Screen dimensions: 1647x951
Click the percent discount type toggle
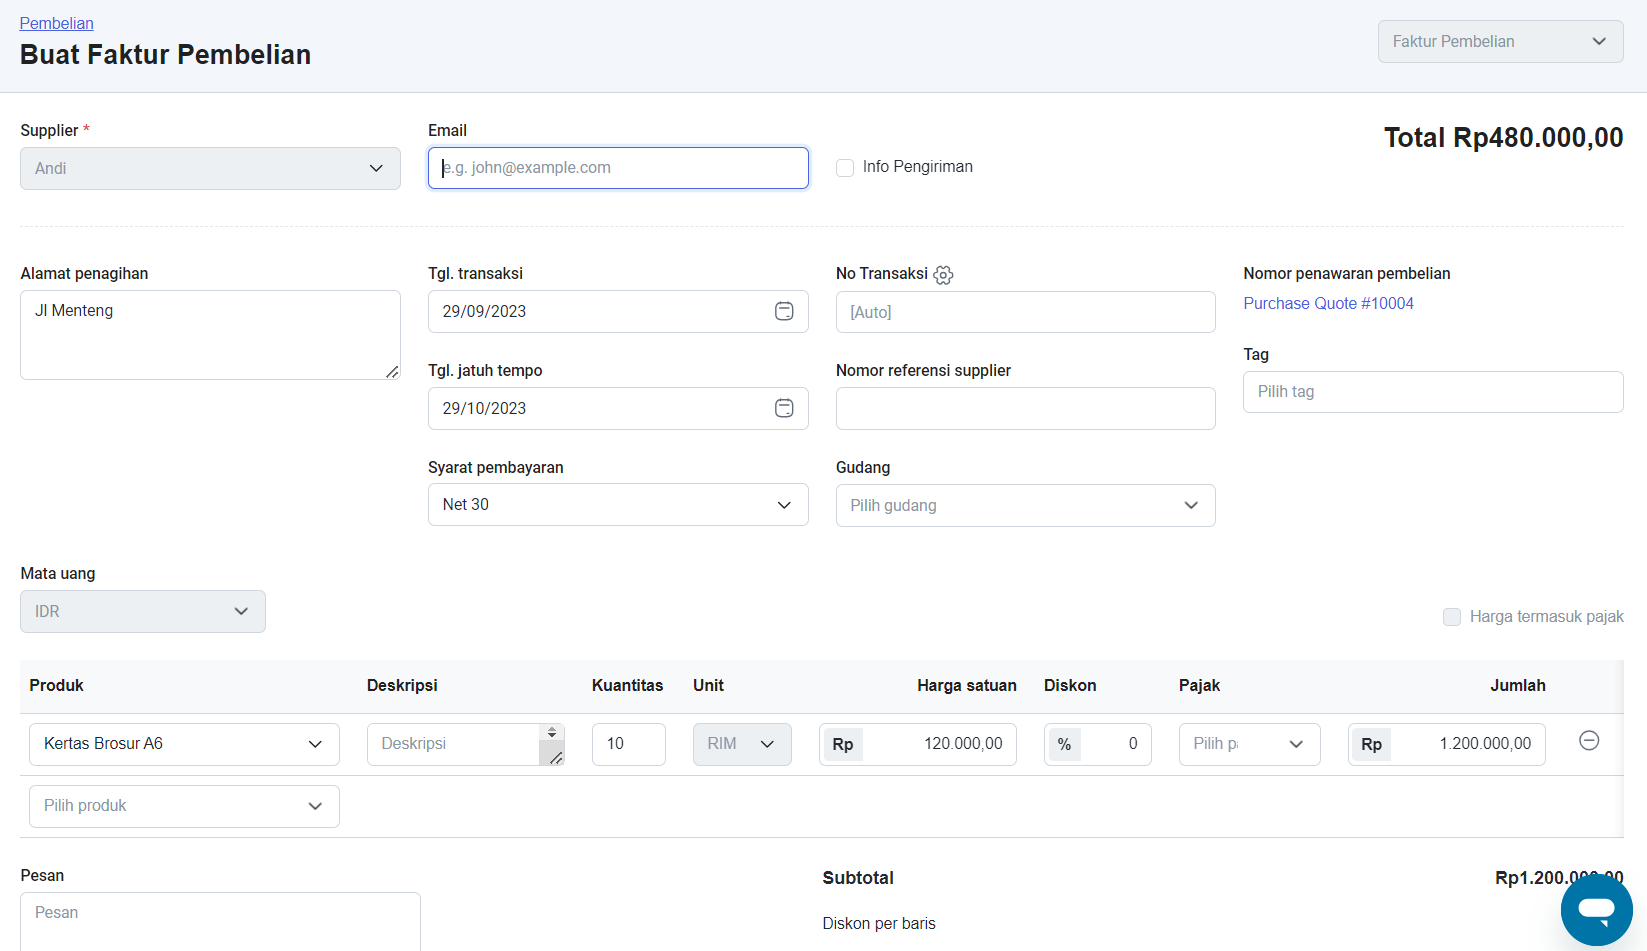point(1064,744)
